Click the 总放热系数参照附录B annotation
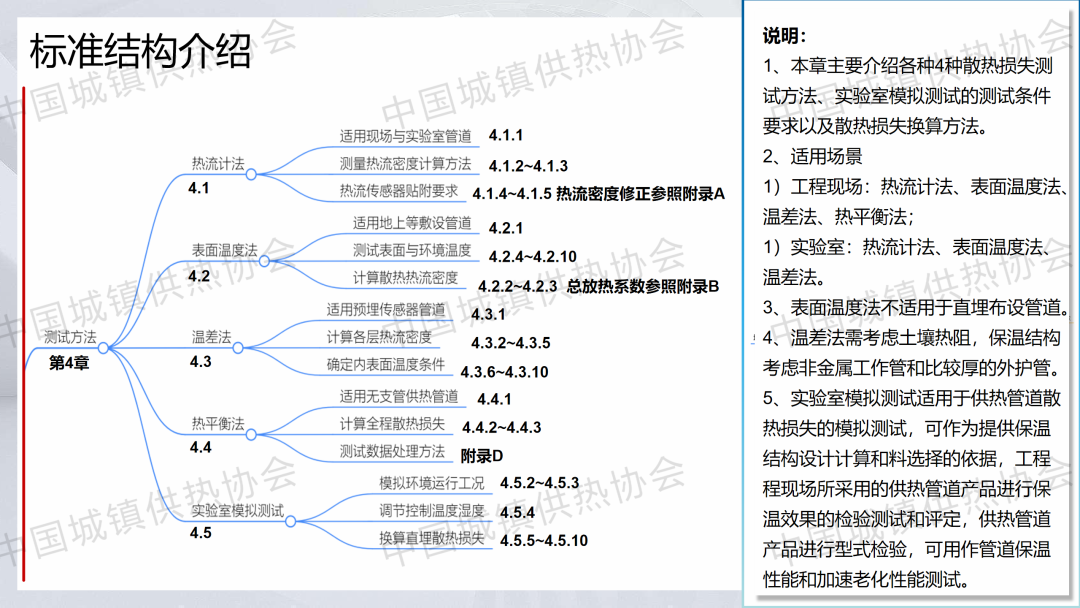The width and height of the screenshot is (1080, 608). [643, 286]
